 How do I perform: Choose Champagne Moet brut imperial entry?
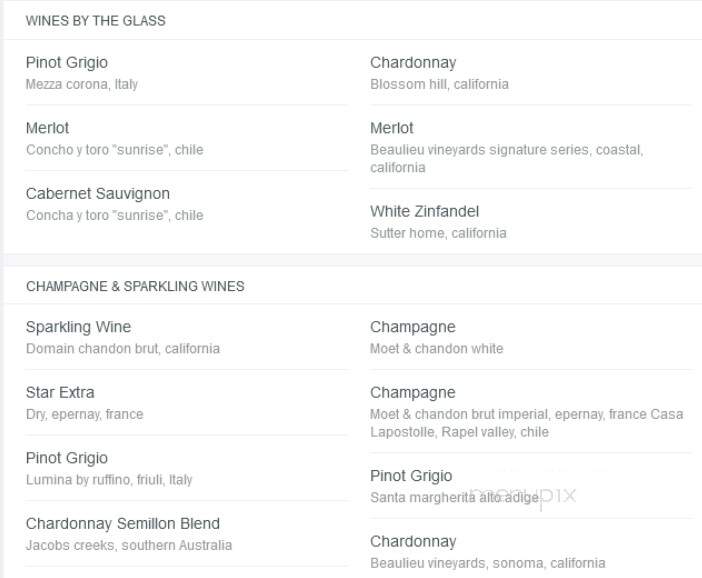tap(531, 411)
